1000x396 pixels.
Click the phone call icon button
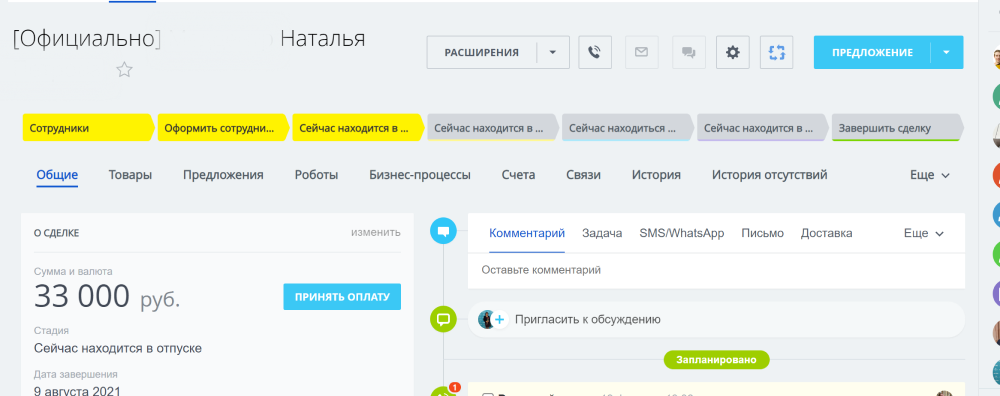coord(594,52)
